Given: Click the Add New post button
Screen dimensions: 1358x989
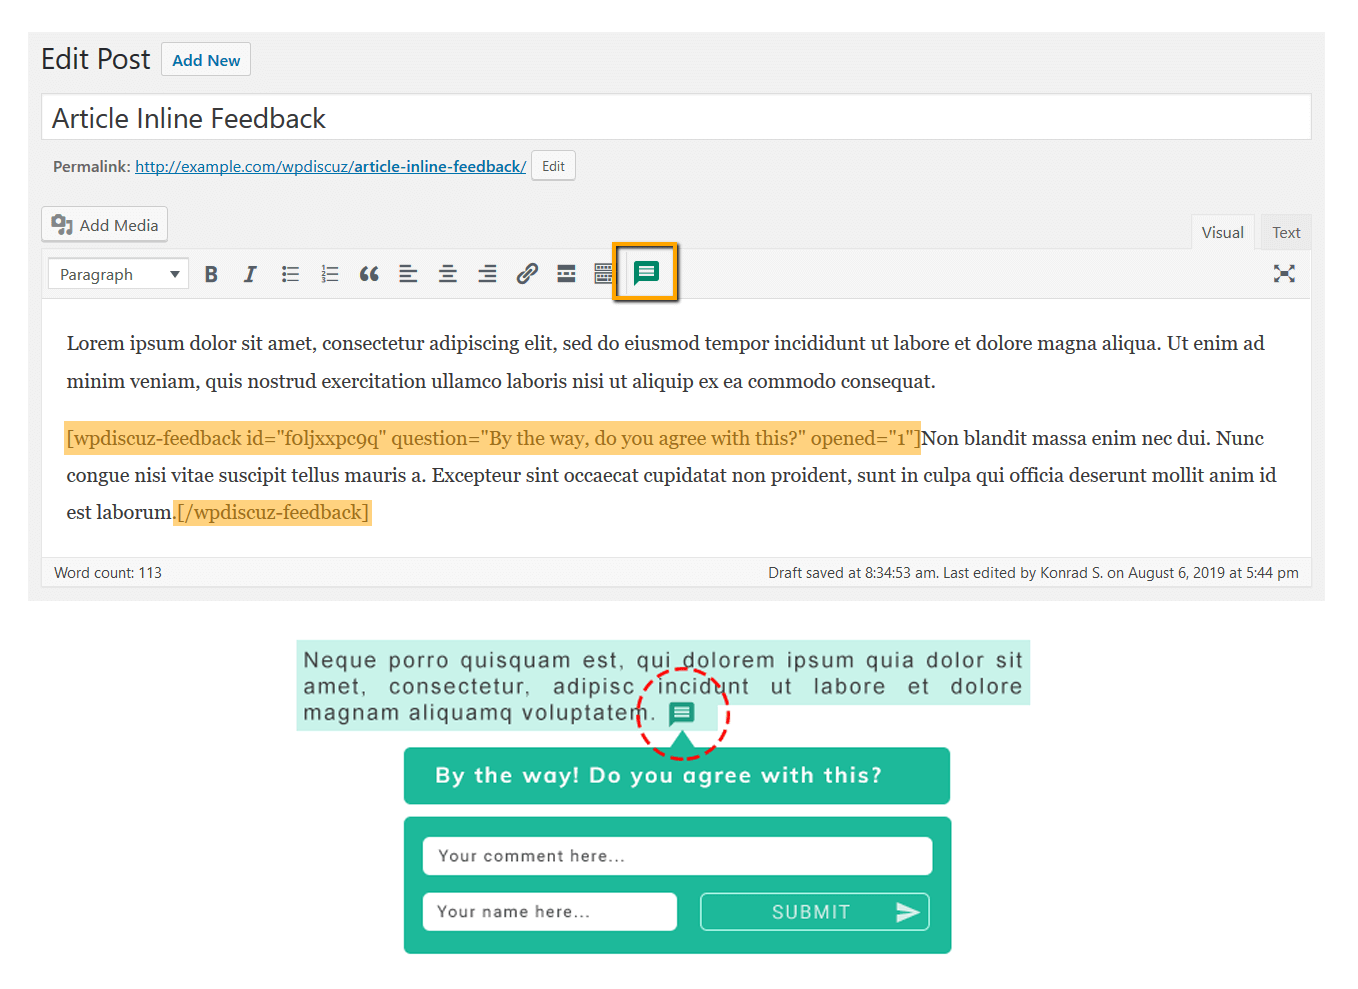Looking at the screenshot, I should (206, 60).
